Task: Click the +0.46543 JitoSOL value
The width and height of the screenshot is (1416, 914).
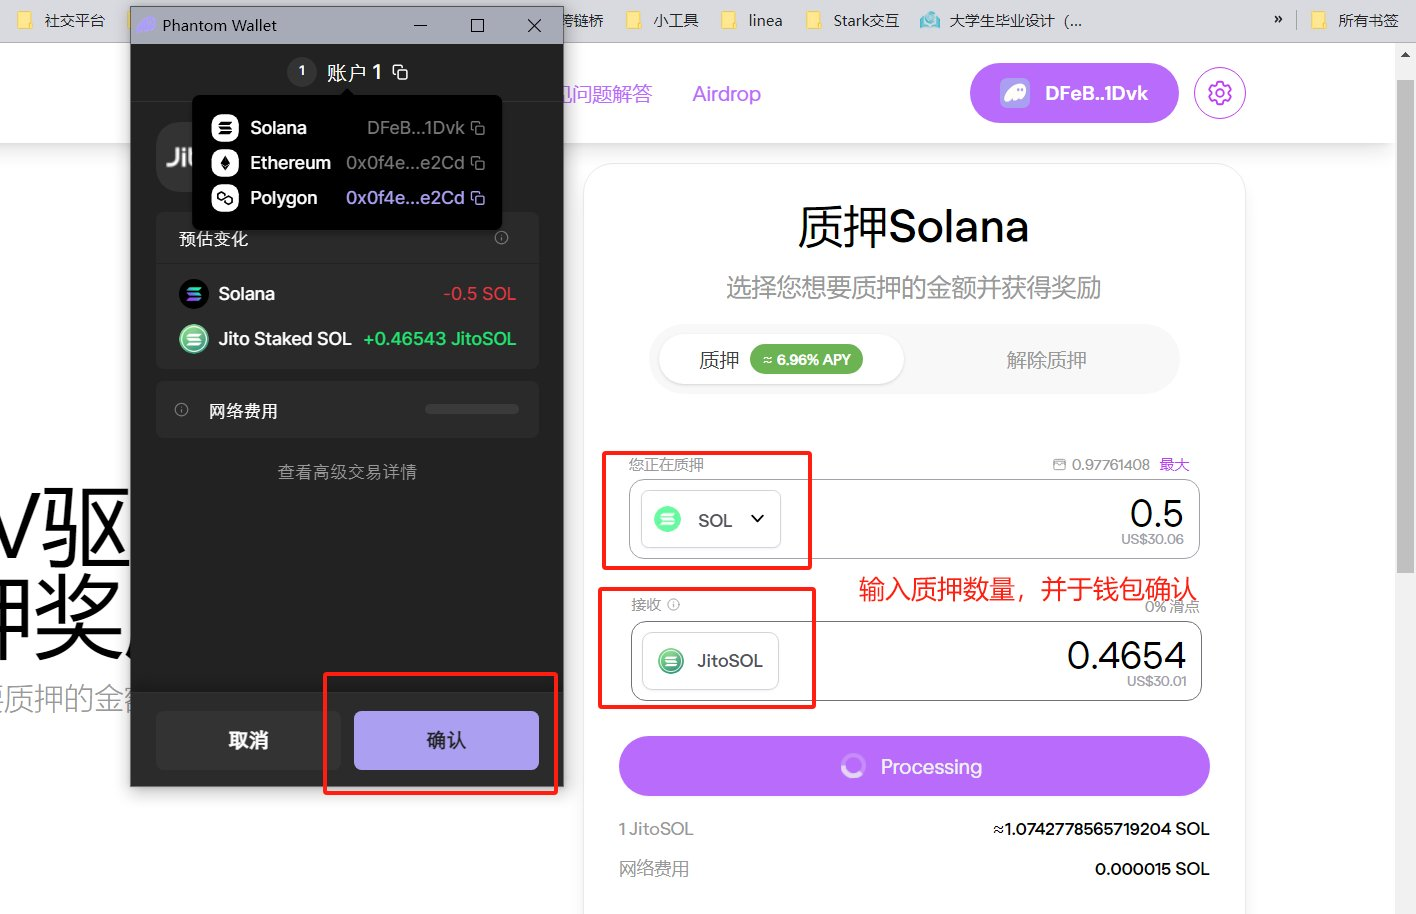Action: point(440,339)
